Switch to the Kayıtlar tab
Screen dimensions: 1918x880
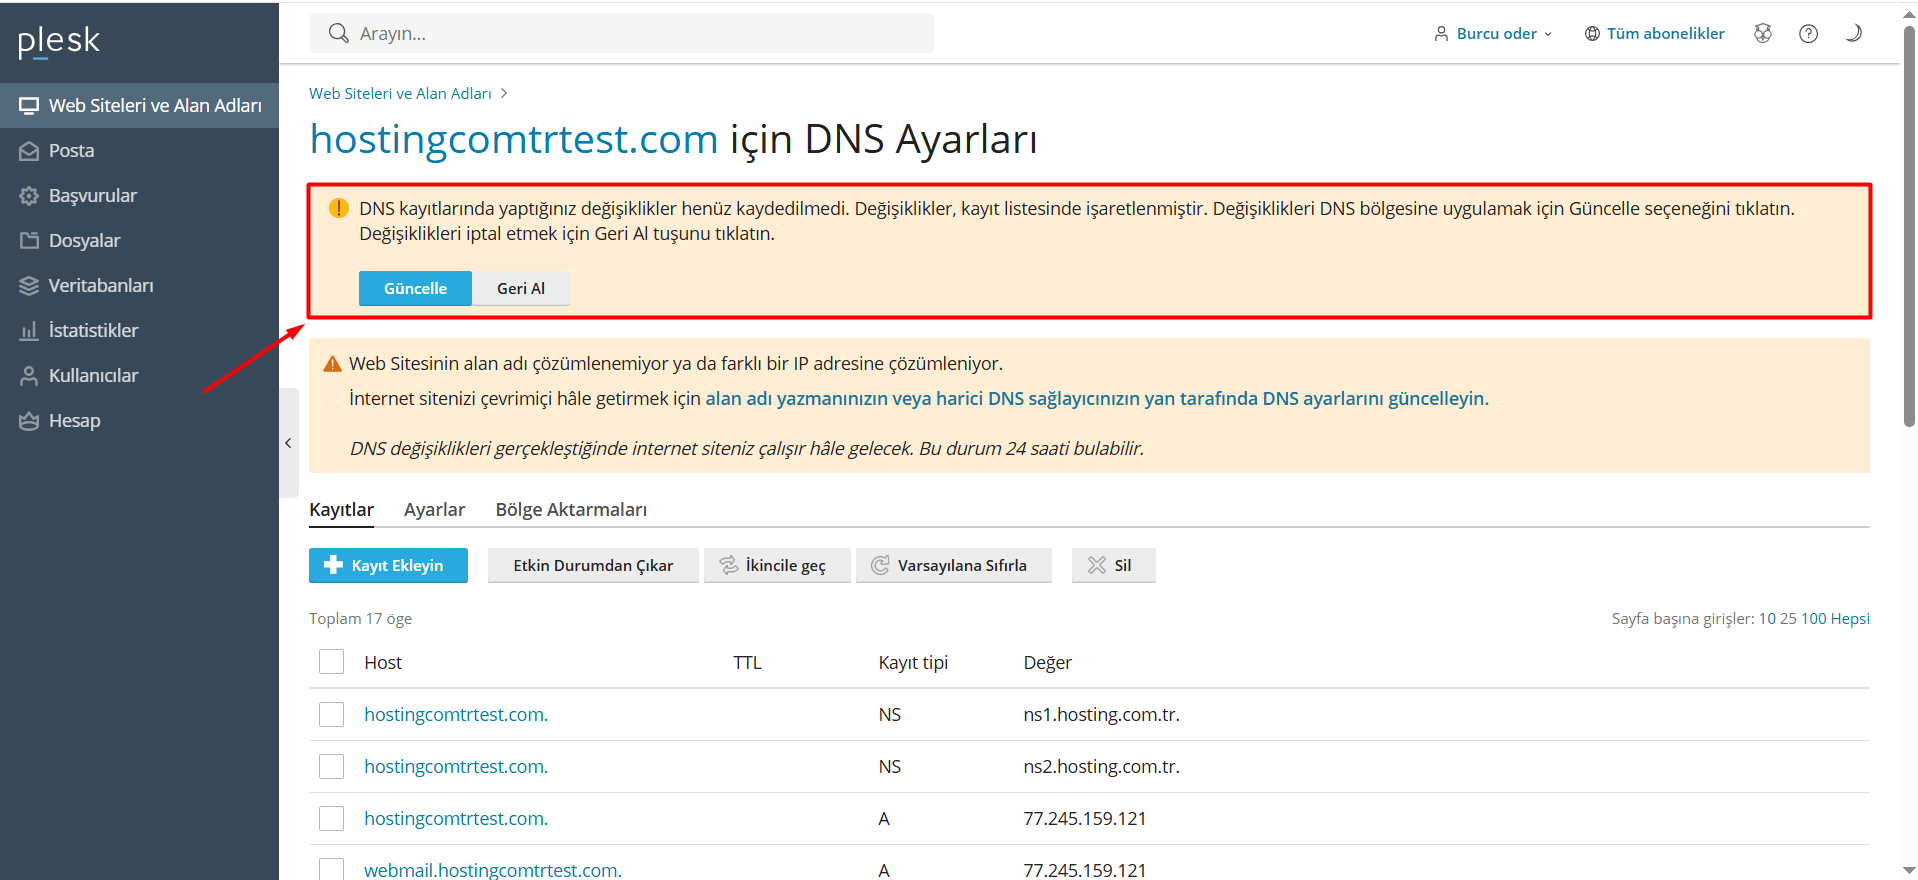pyautogui.click(x=341, y=510)
